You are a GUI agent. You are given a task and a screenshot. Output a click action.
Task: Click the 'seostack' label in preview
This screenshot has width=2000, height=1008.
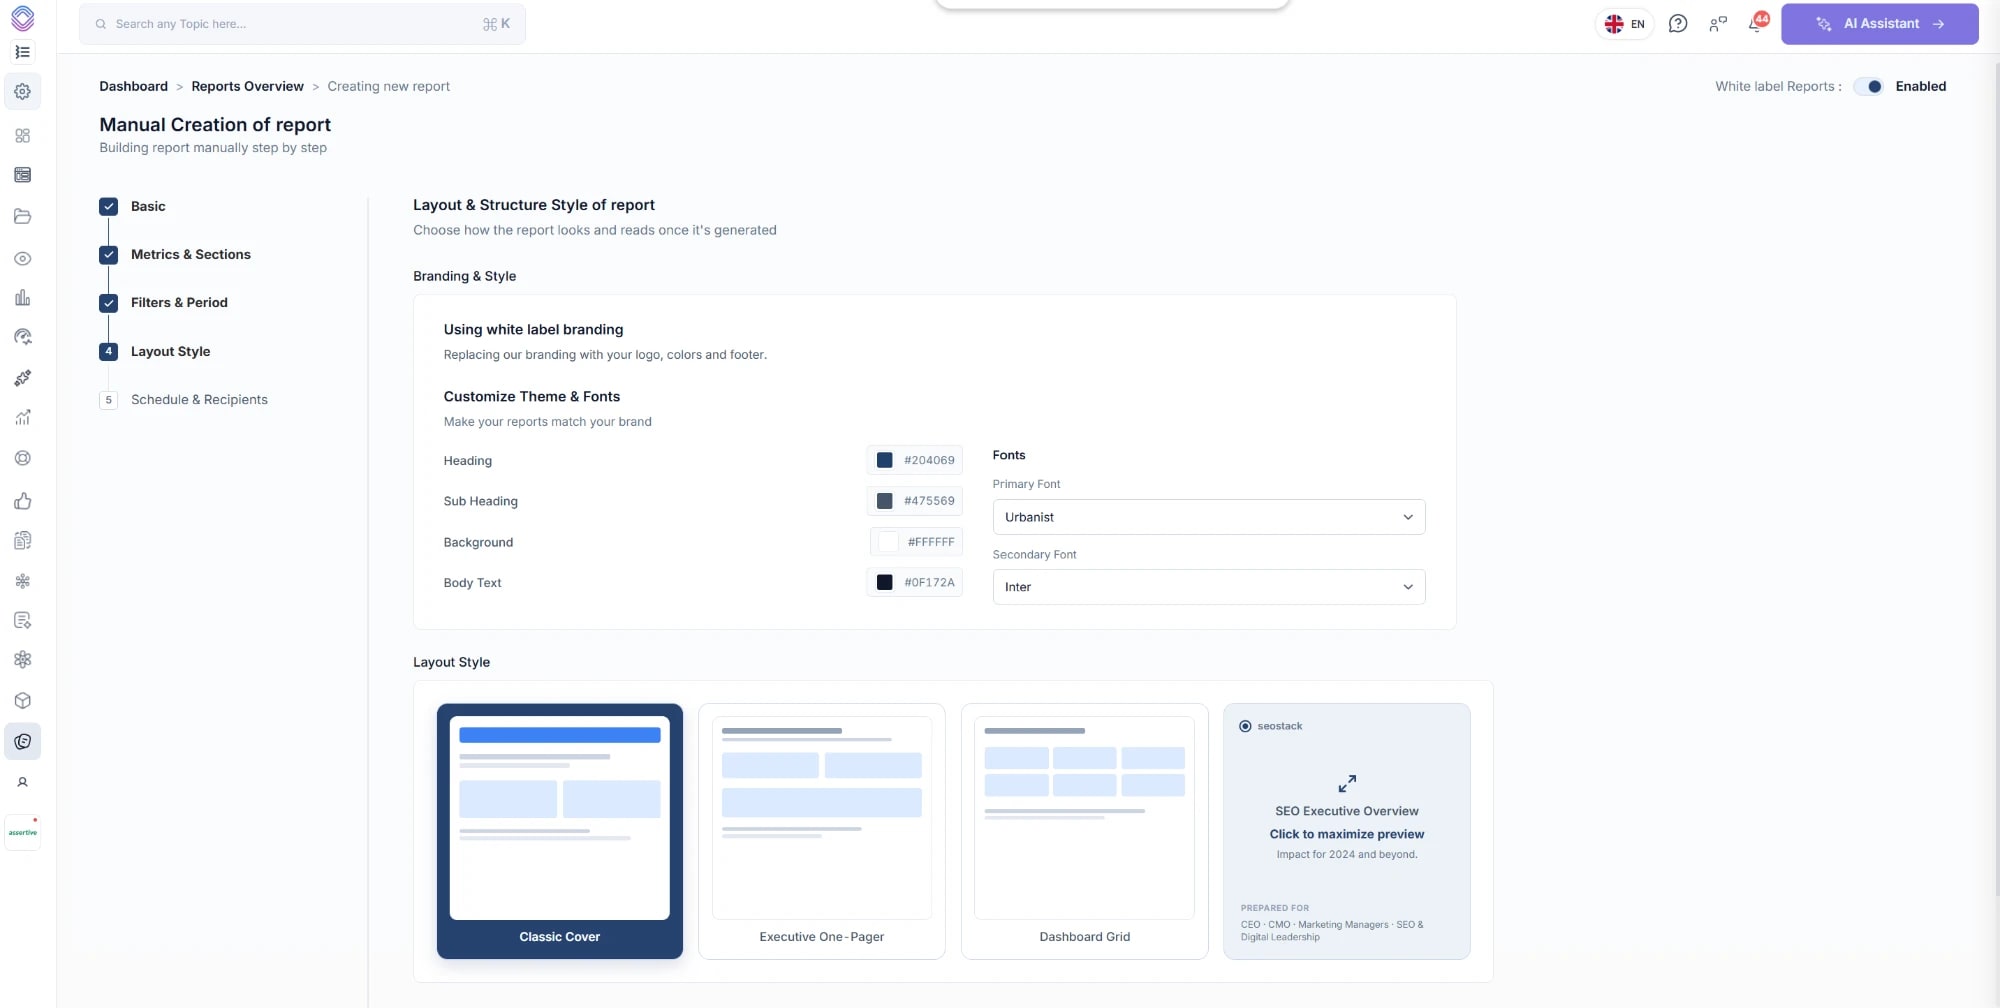pos(1279,726)
